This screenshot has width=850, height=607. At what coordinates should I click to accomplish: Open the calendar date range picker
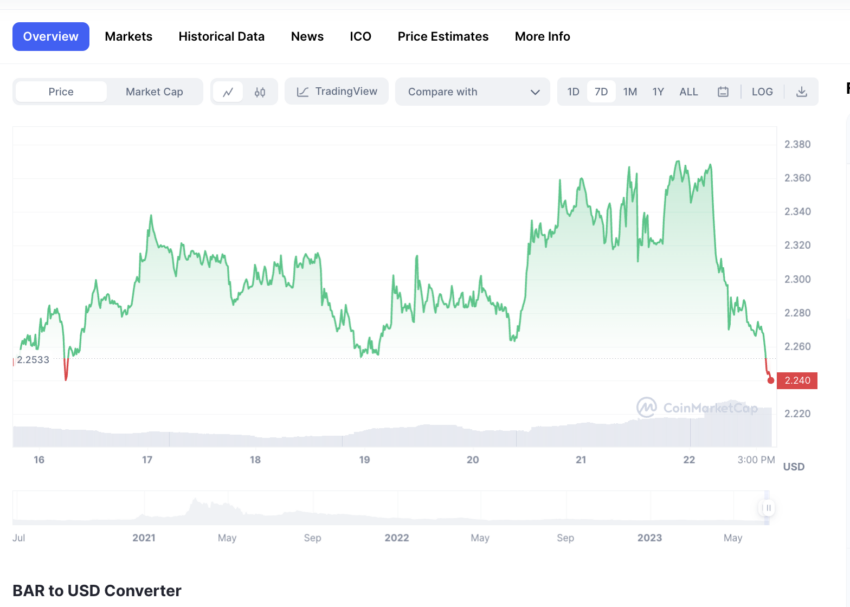click(723, 92)
